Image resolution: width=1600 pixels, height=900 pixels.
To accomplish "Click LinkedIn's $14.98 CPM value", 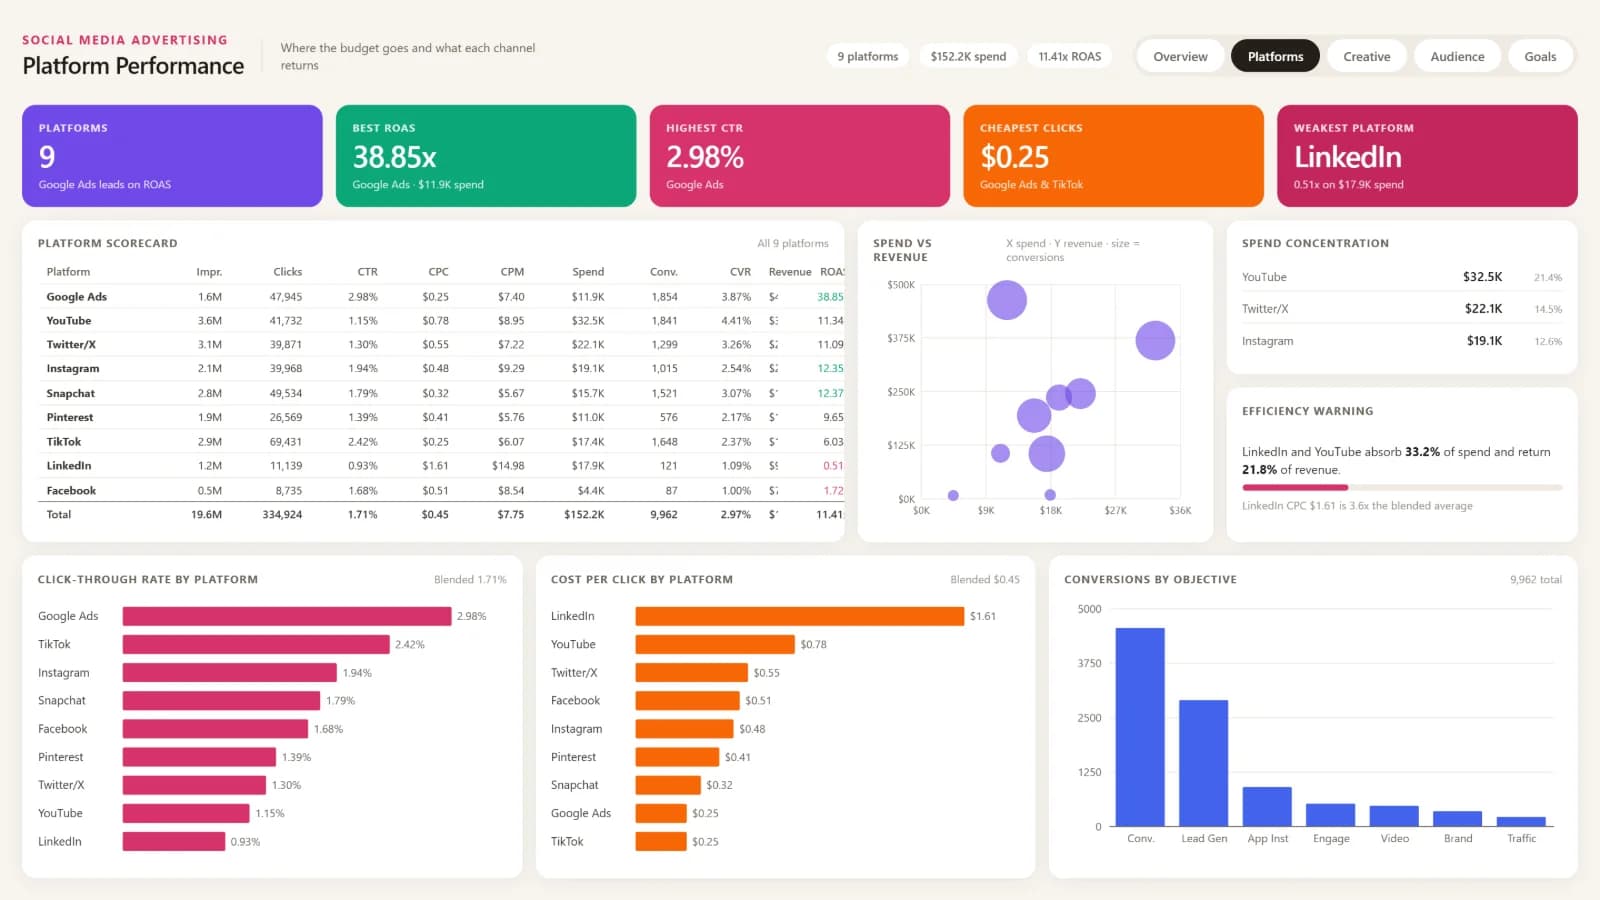I will pyautogui.click(x=508, y=466).
